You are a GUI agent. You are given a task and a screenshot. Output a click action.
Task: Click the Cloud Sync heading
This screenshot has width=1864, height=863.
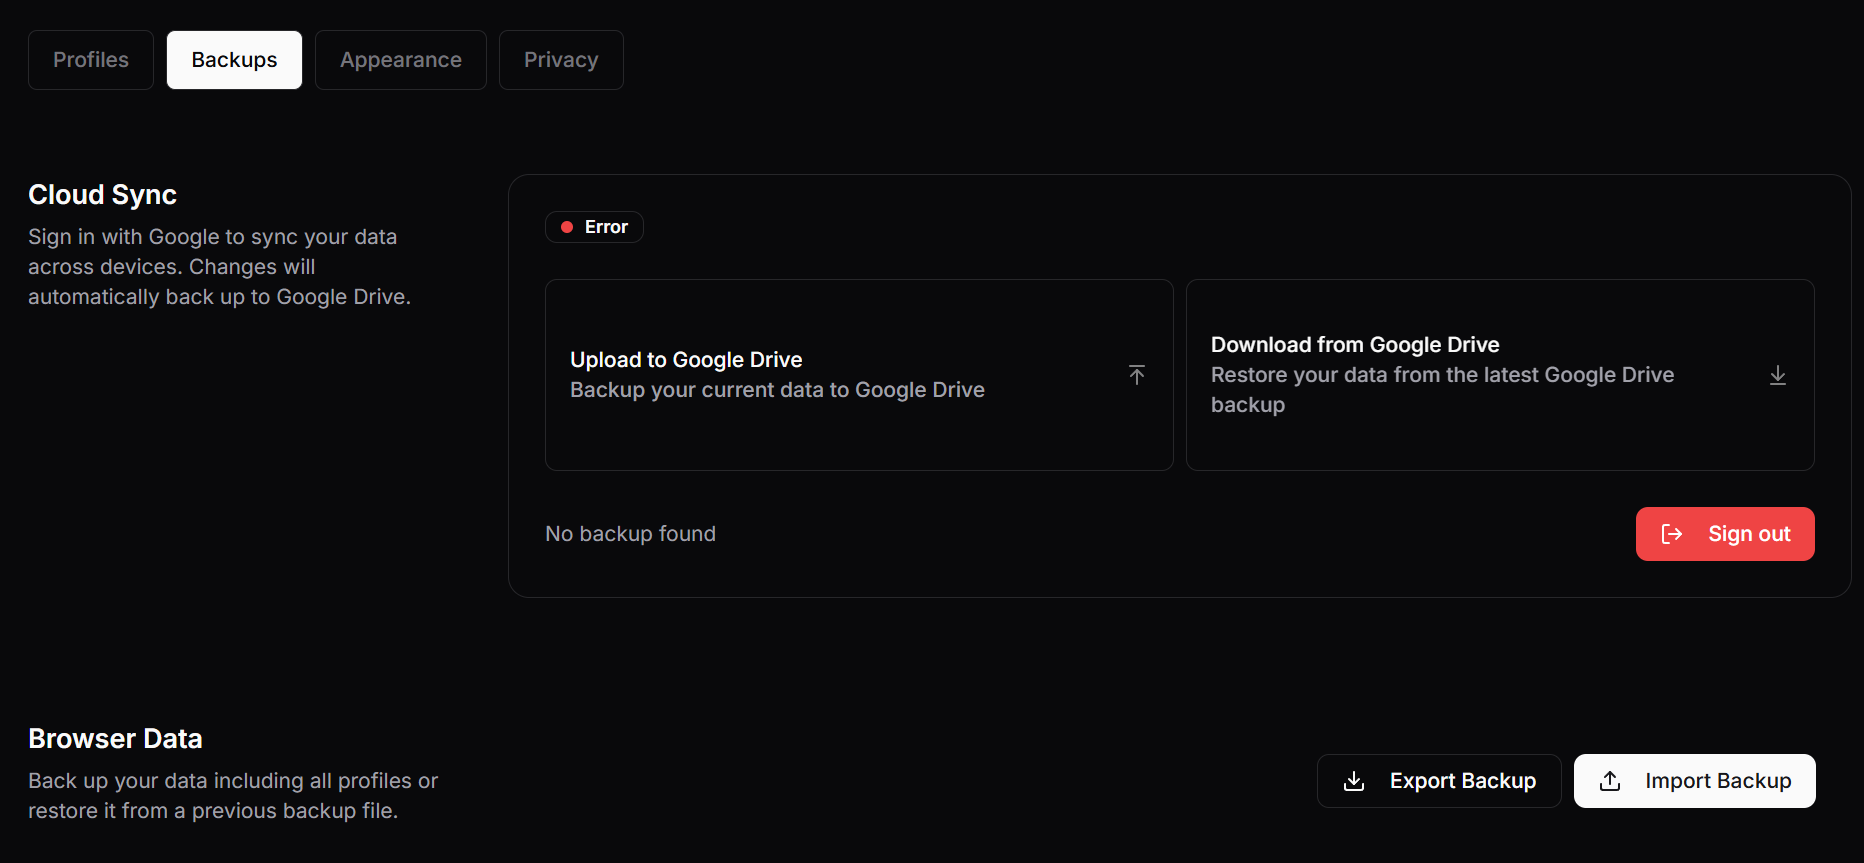click(102, 195)
